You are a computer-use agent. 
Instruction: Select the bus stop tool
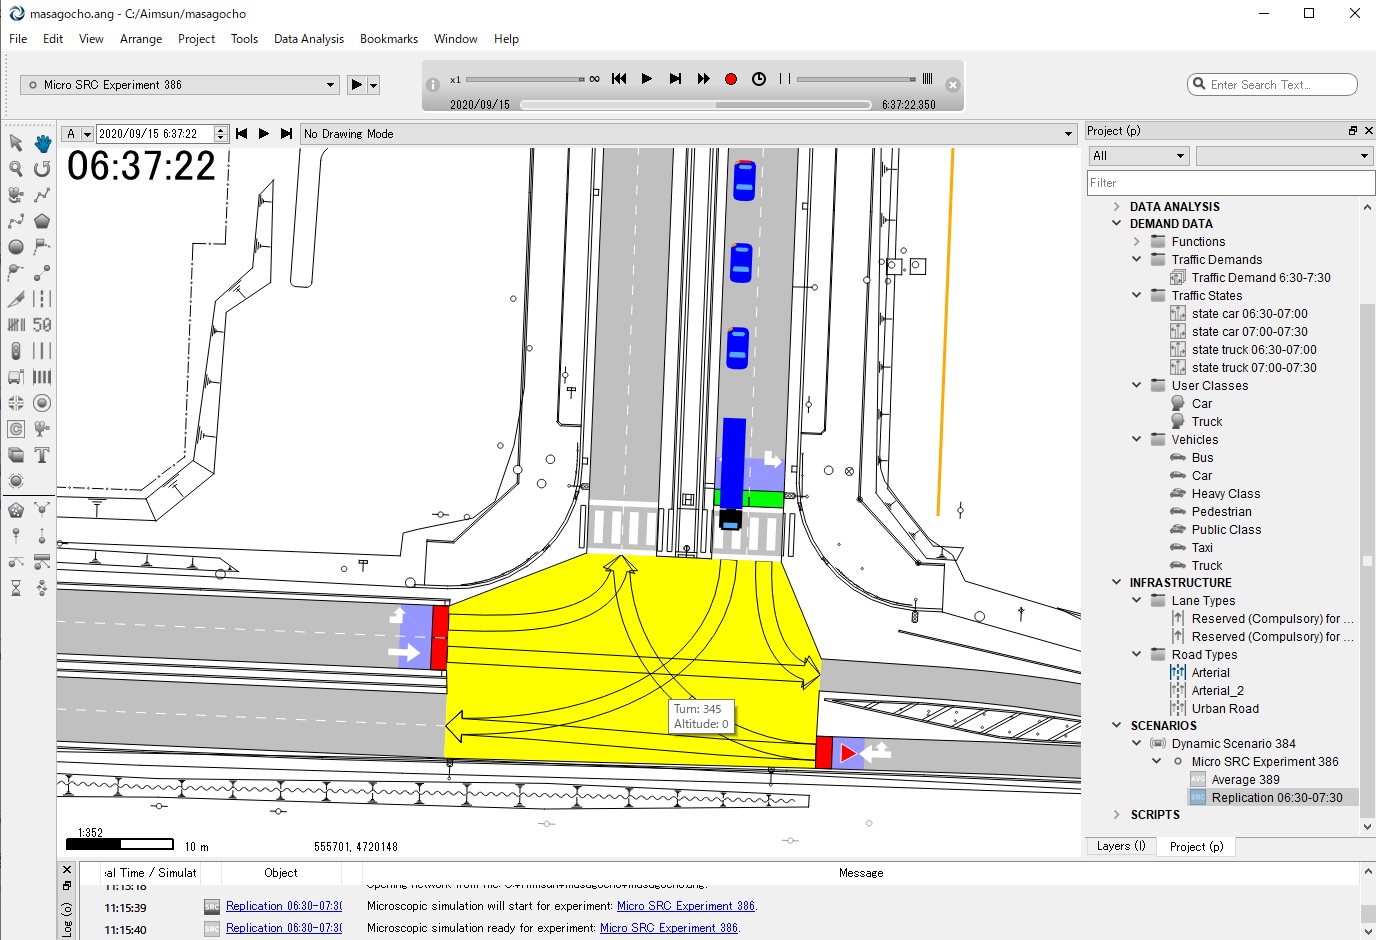(16, 377)
